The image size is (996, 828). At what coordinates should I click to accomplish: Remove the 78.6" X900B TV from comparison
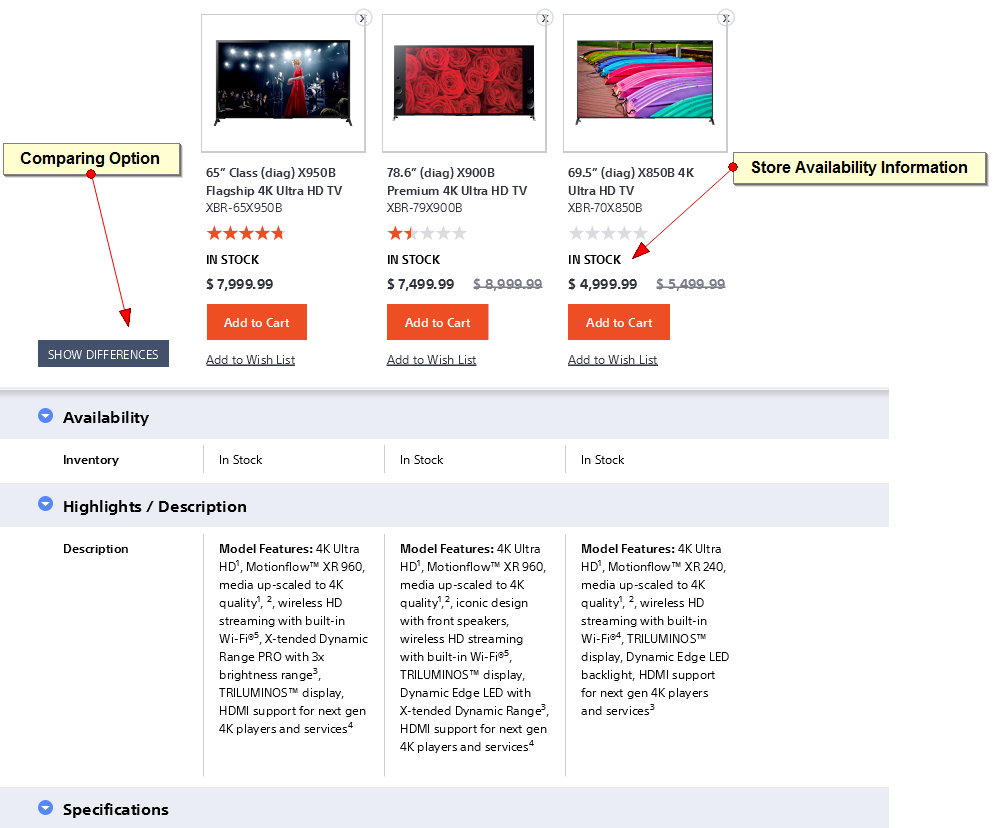coord(544,17)
